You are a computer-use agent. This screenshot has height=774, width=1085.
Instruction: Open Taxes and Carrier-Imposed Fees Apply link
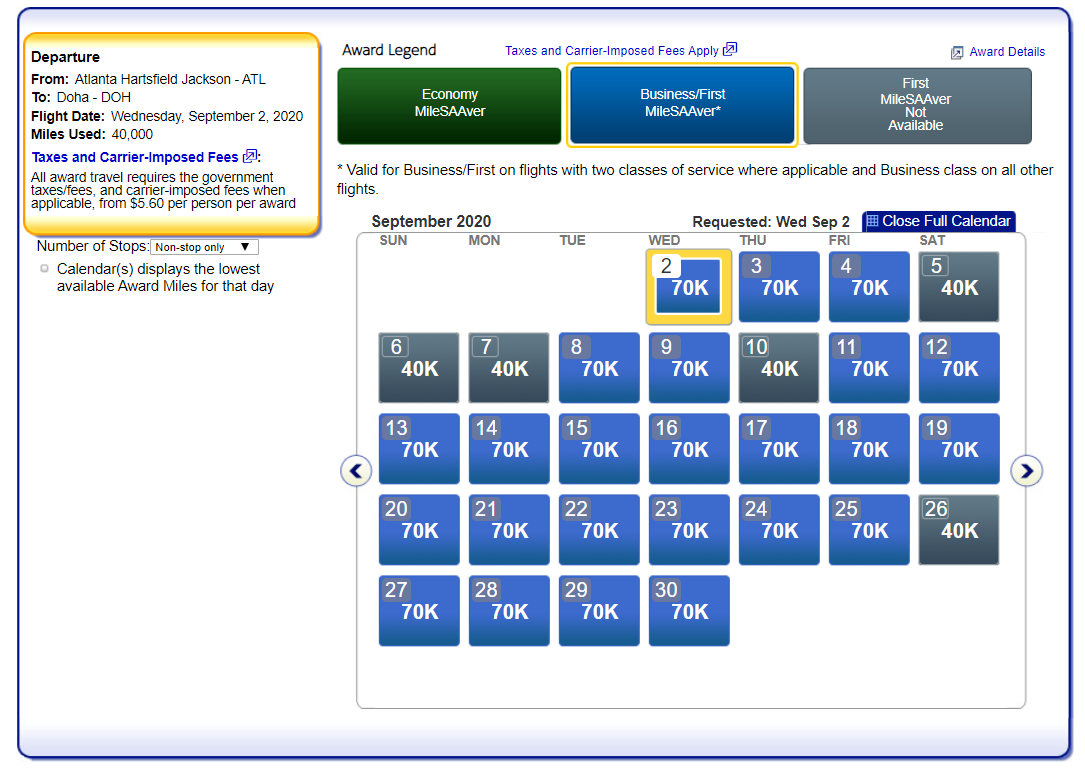click(611, 51)
